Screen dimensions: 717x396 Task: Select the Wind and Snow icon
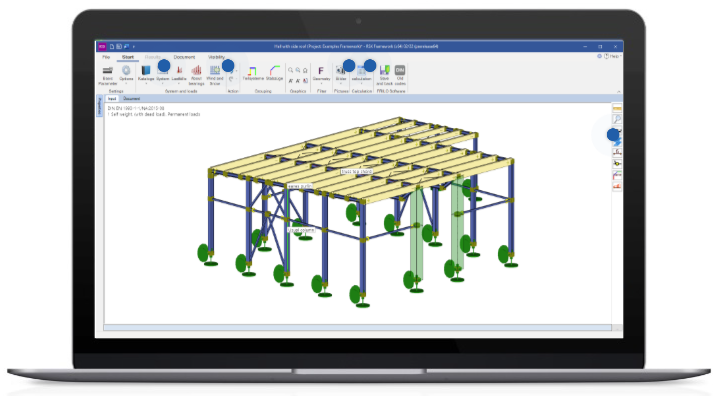point(215,70)
